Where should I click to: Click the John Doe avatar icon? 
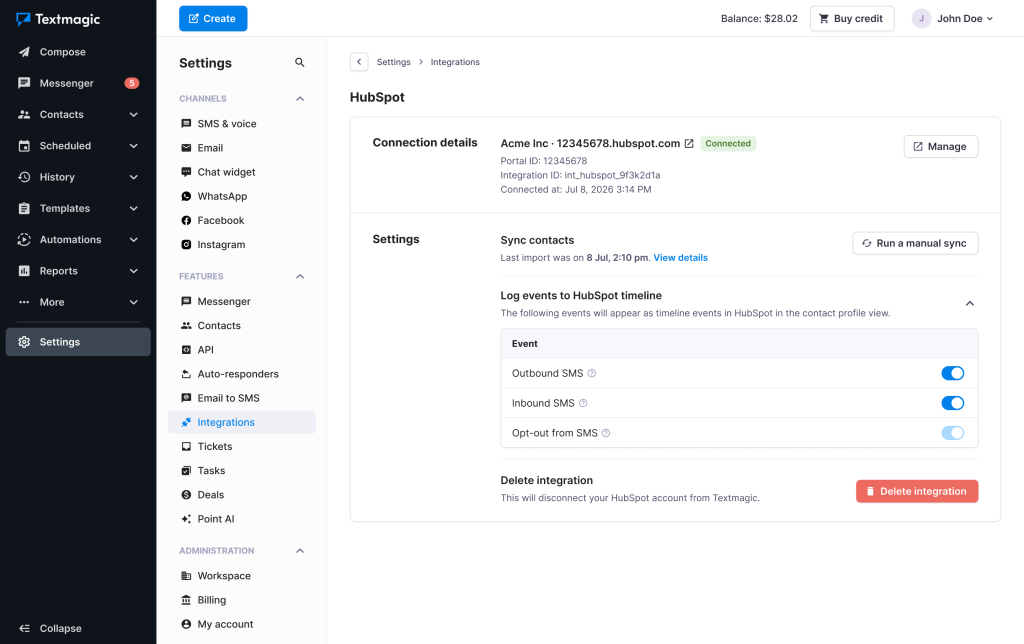tap(921, 18)
